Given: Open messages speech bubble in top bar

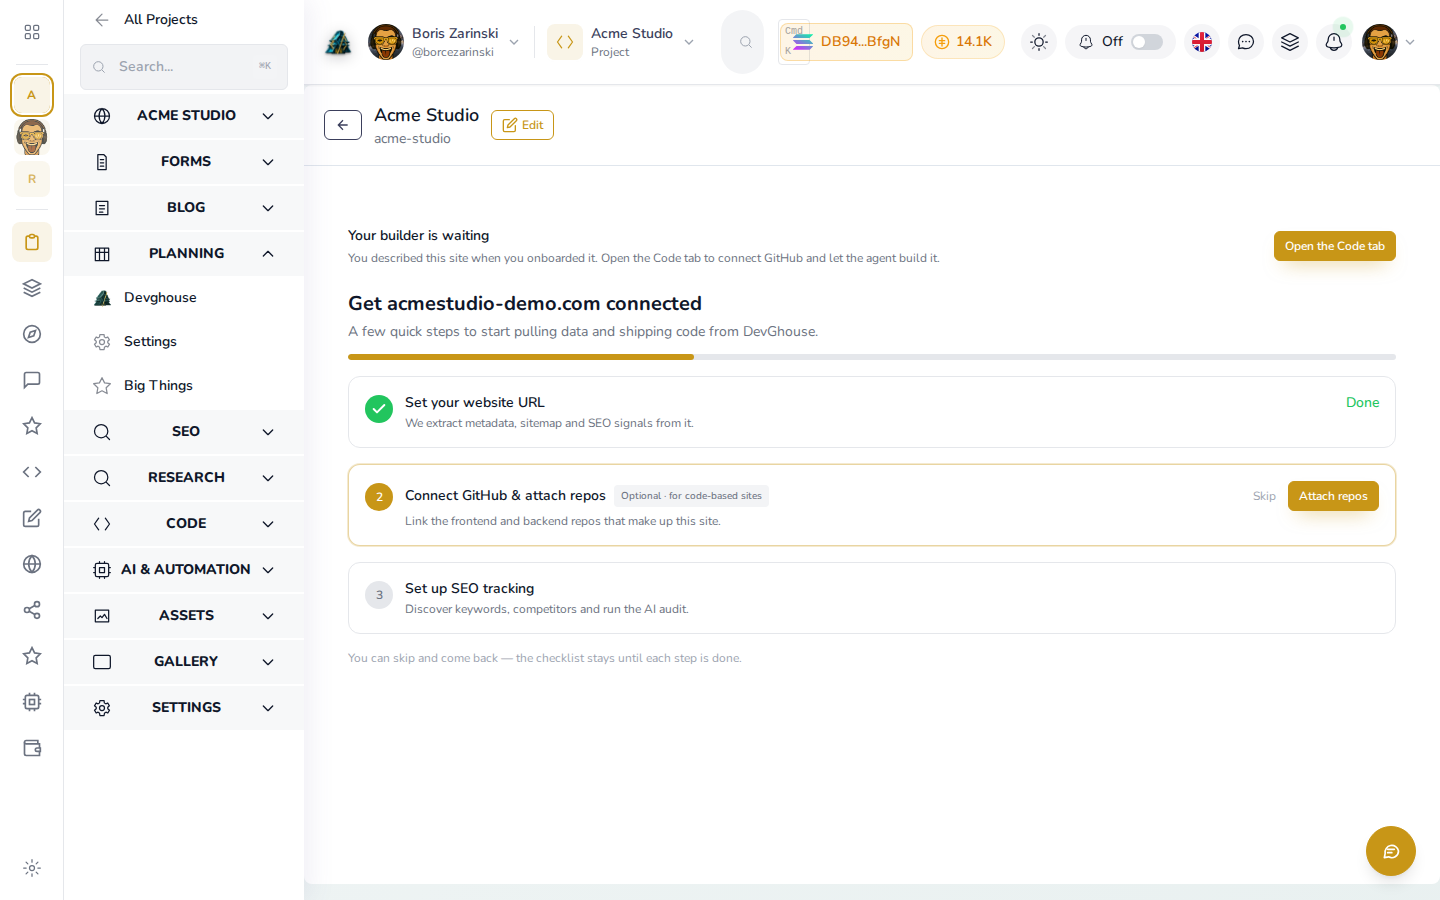Looking at the screenshot, I should click(x=1246, y=42).
